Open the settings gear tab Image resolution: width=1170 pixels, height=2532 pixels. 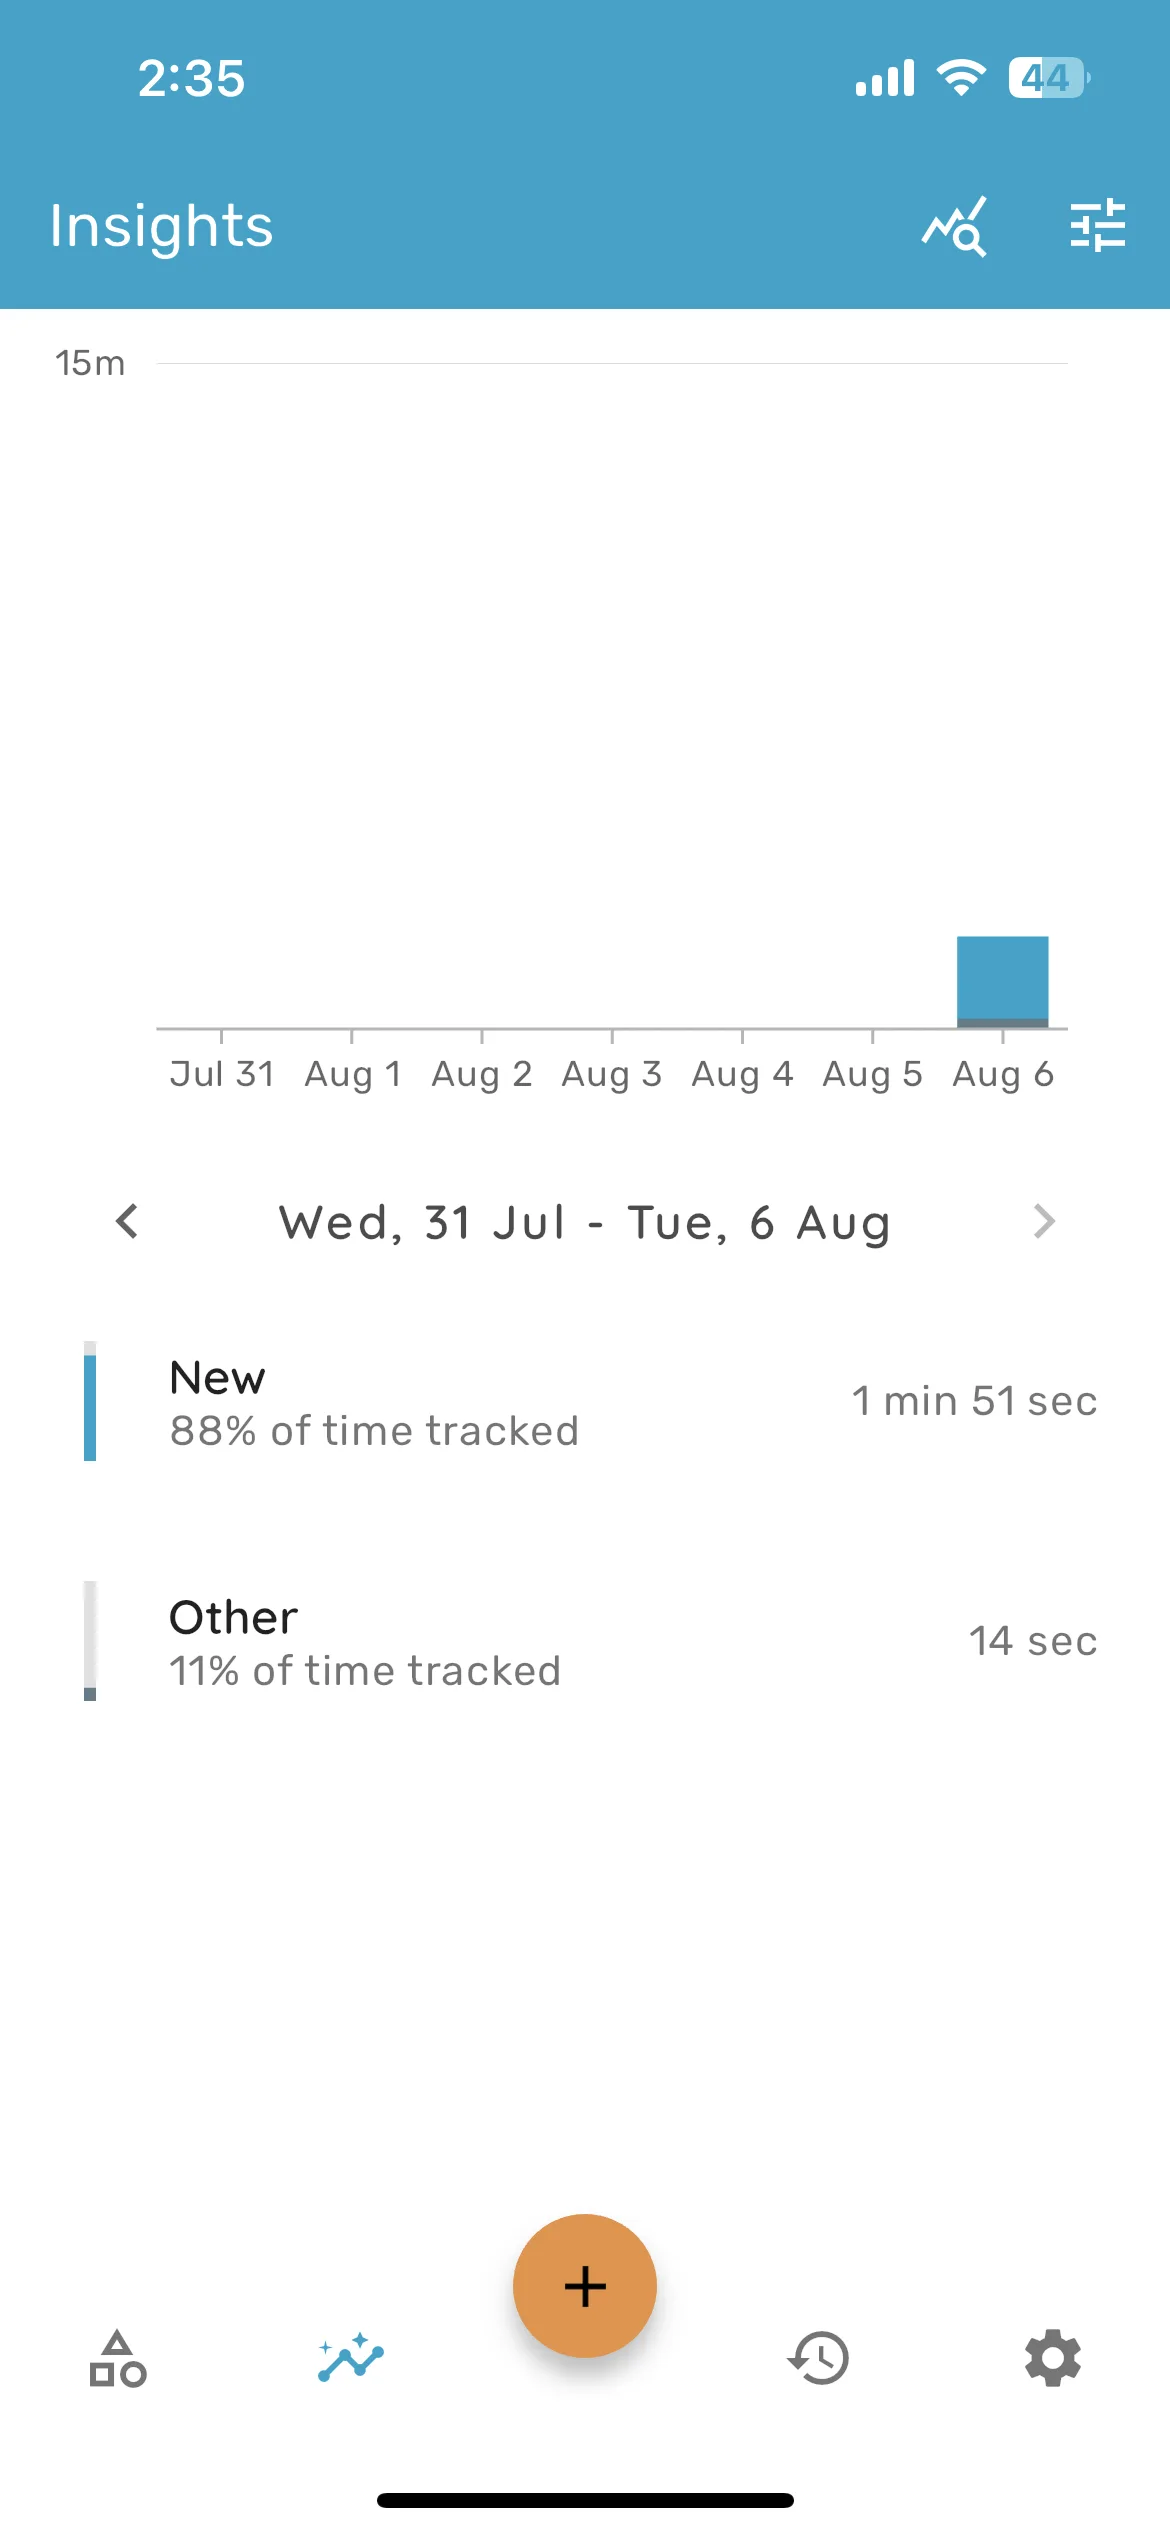[1053, 2359]
